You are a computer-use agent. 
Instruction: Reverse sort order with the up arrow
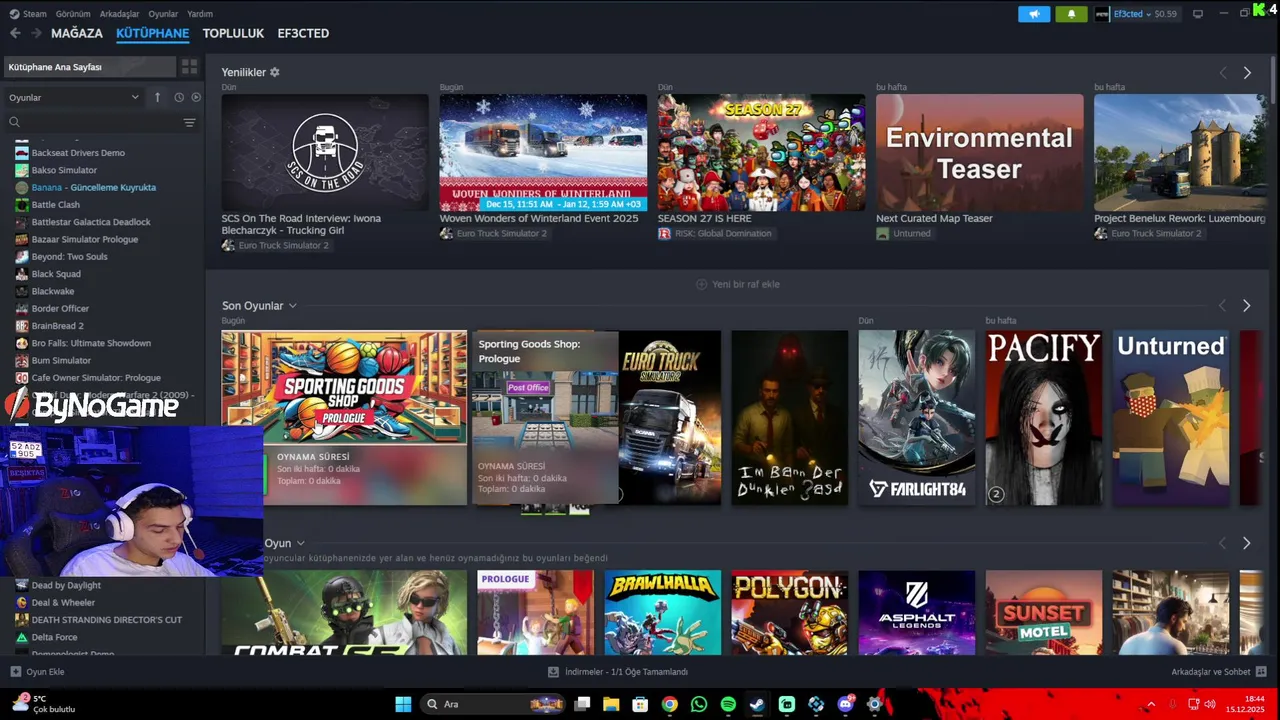click(x=157, y=97)
